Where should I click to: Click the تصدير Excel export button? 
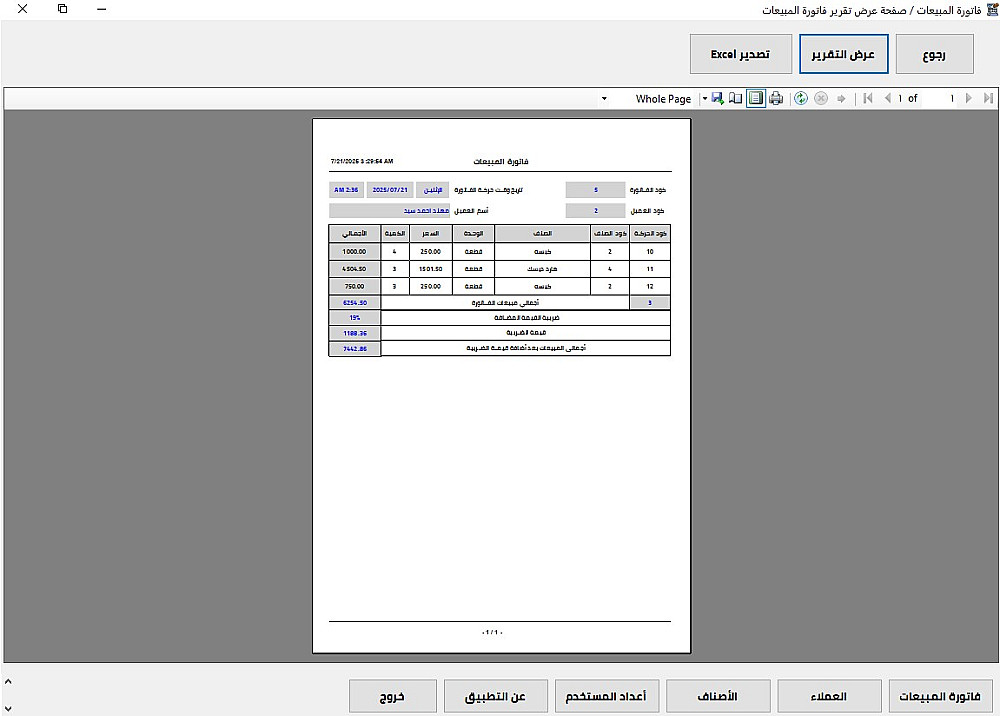(x=740, y=54)
